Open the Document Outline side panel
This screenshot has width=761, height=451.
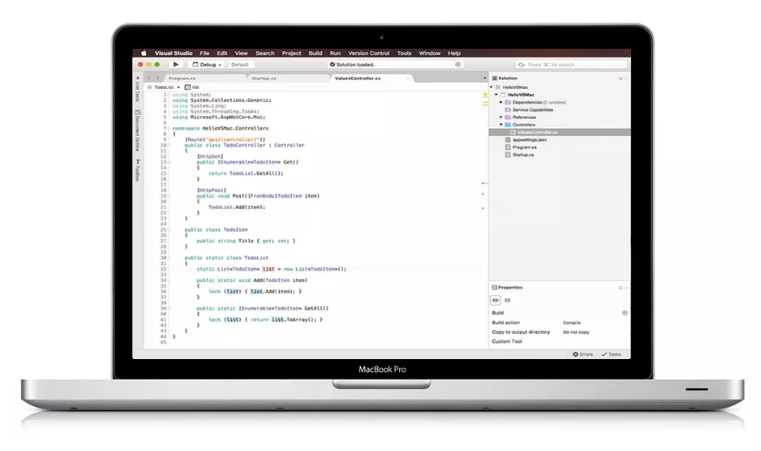[x=138, y=131]
